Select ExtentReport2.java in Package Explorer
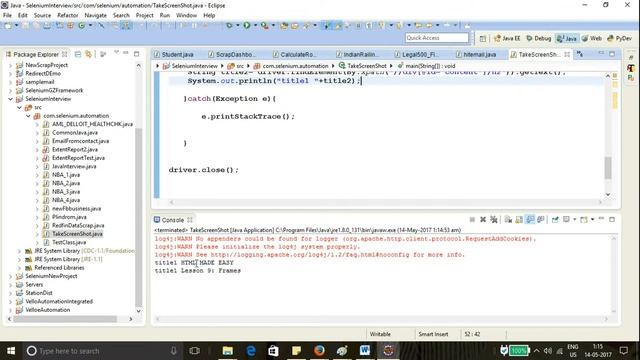This screenshot has width=640, height=360. 75,149
